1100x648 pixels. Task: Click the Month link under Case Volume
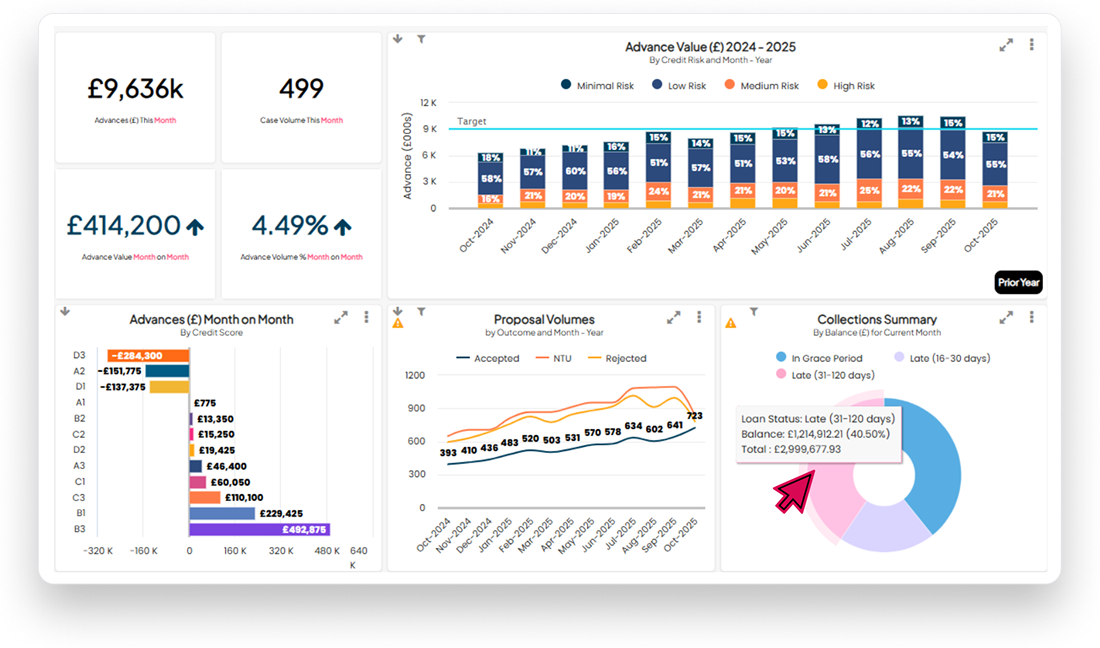tap(332, 120)
